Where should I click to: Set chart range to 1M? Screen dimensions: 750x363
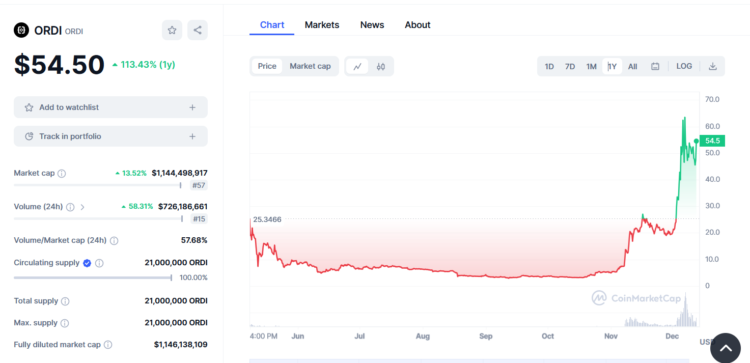point(591,66)
